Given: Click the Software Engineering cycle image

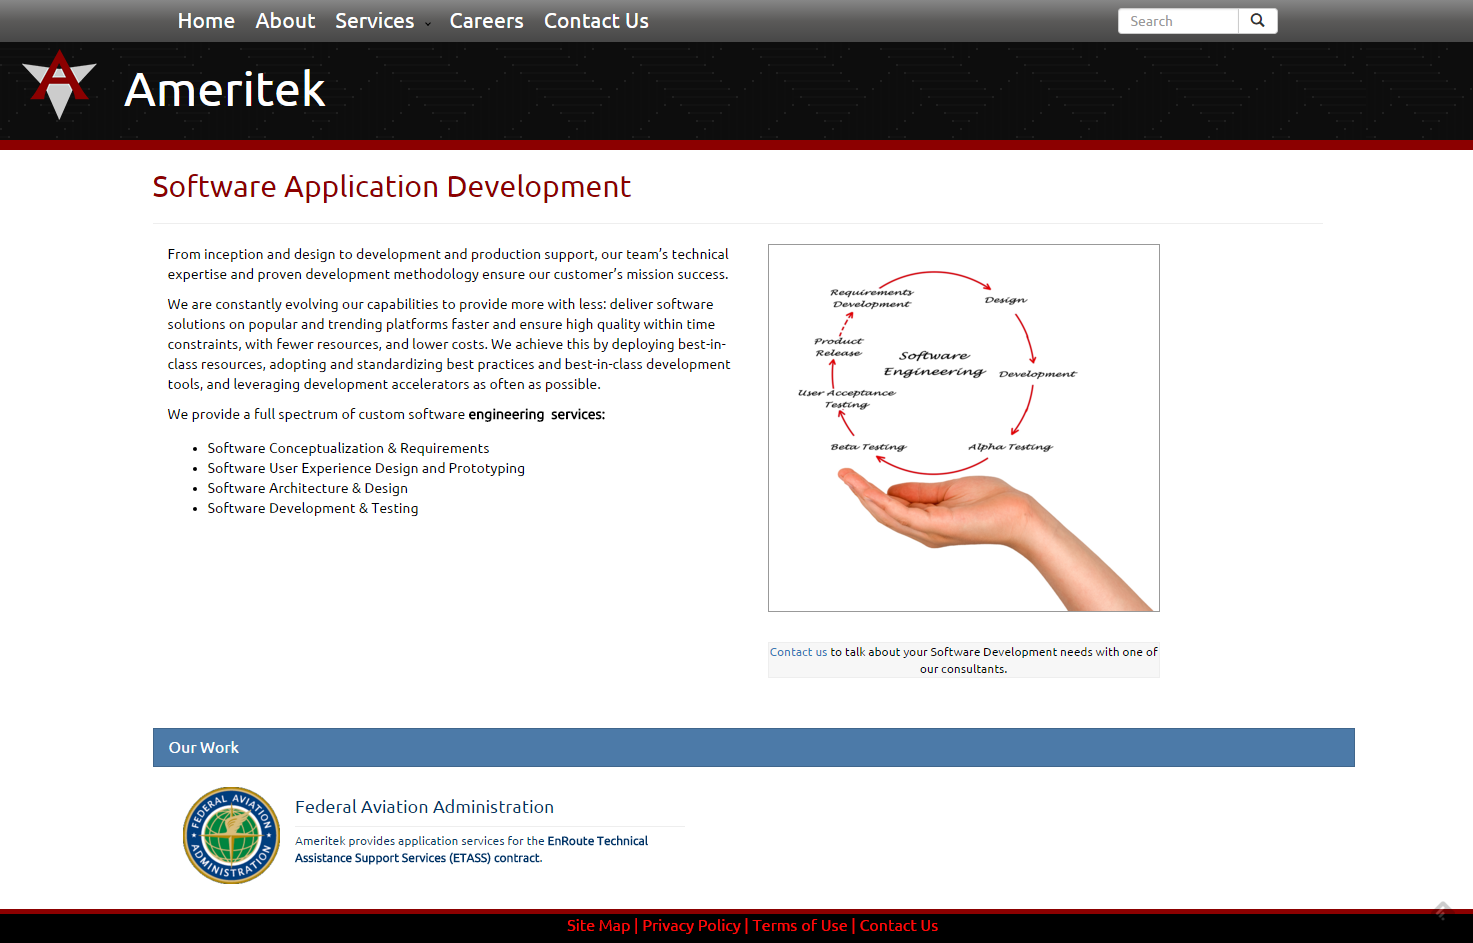Looking at the screenshot, I should click(963, 428).
